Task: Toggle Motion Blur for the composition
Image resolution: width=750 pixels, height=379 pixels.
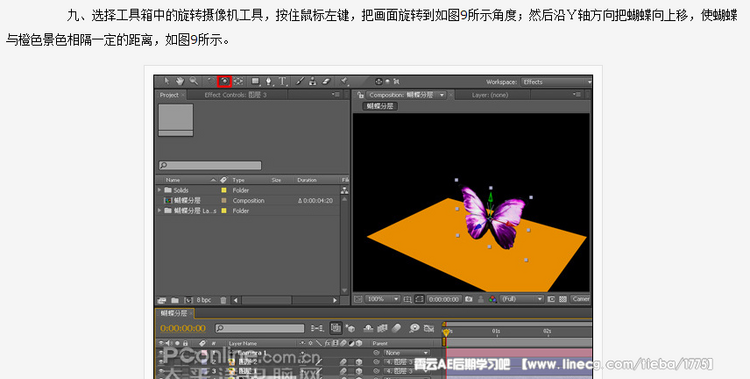Action: click(396, 328)
